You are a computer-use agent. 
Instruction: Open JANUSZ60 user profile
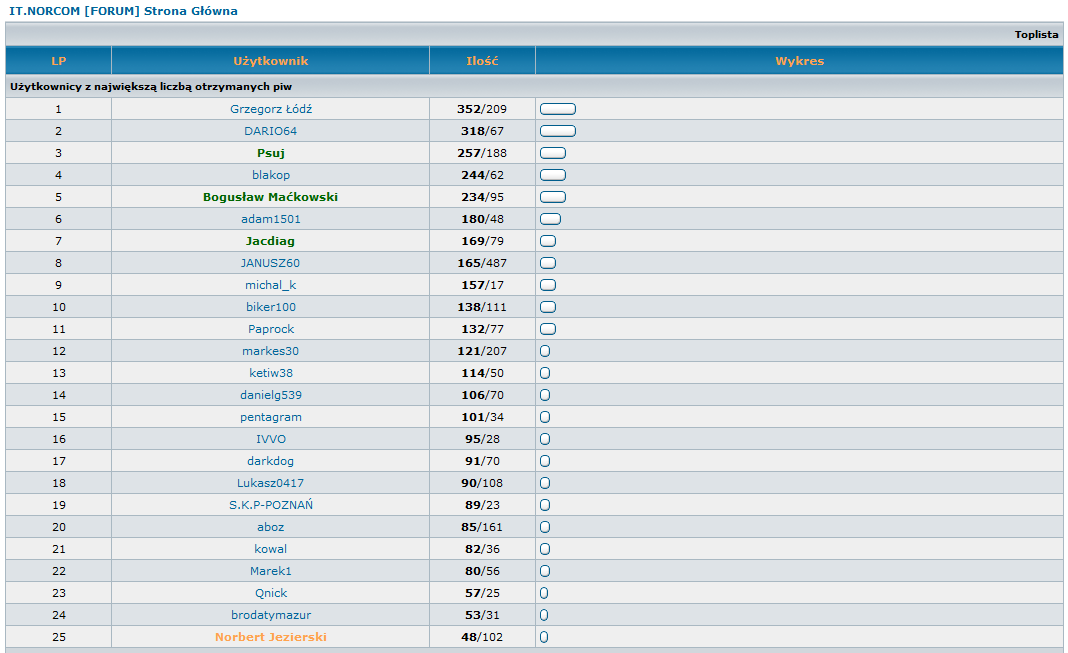[x=270, y=263]
